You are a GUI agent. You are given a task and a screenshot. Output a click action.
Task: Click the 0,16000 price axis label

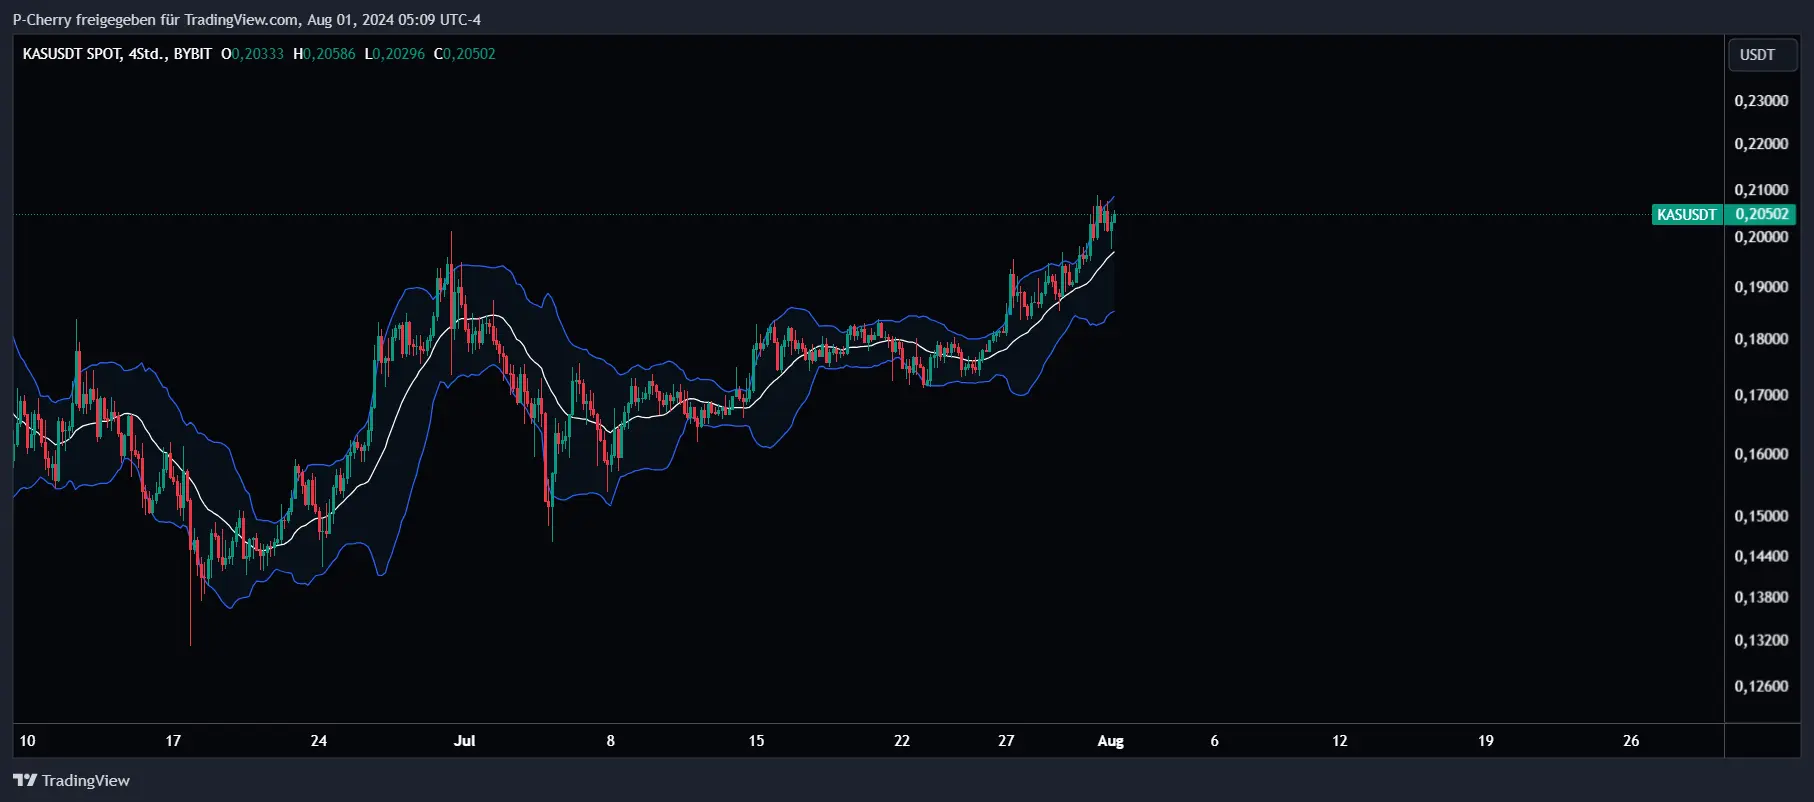click(x=1761, y=454)
